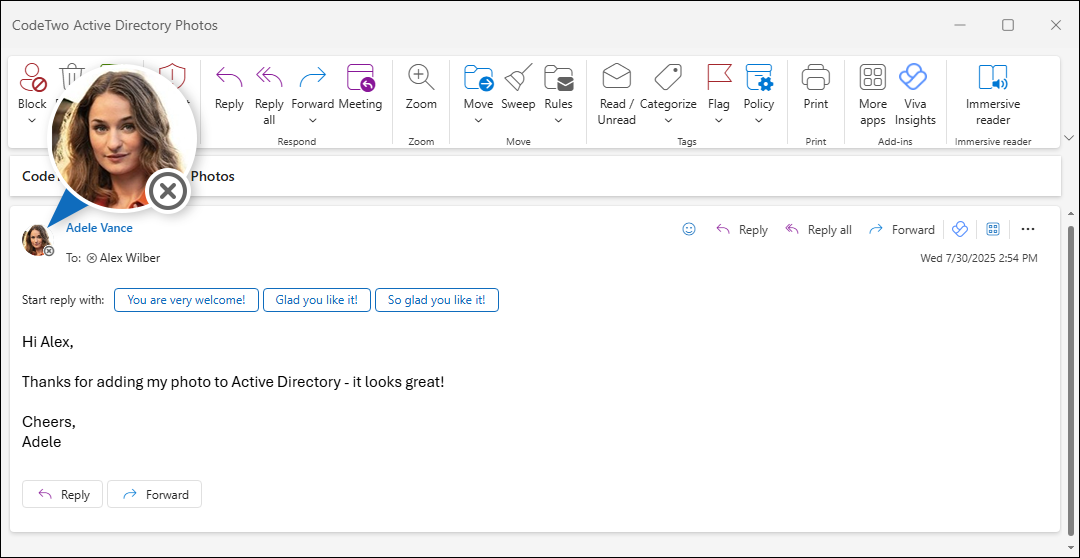The height and width of the screenshot is (558, 1080).
Task: Click the Forward icon in the ribbon
Action: coord(313,77)
